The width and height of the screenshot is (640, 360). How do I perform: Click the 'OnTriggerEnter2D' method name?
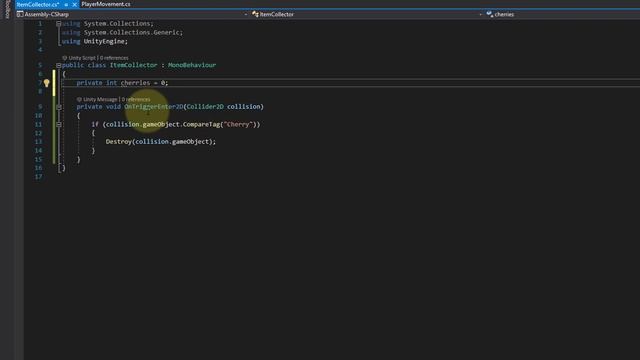point(154,107)
